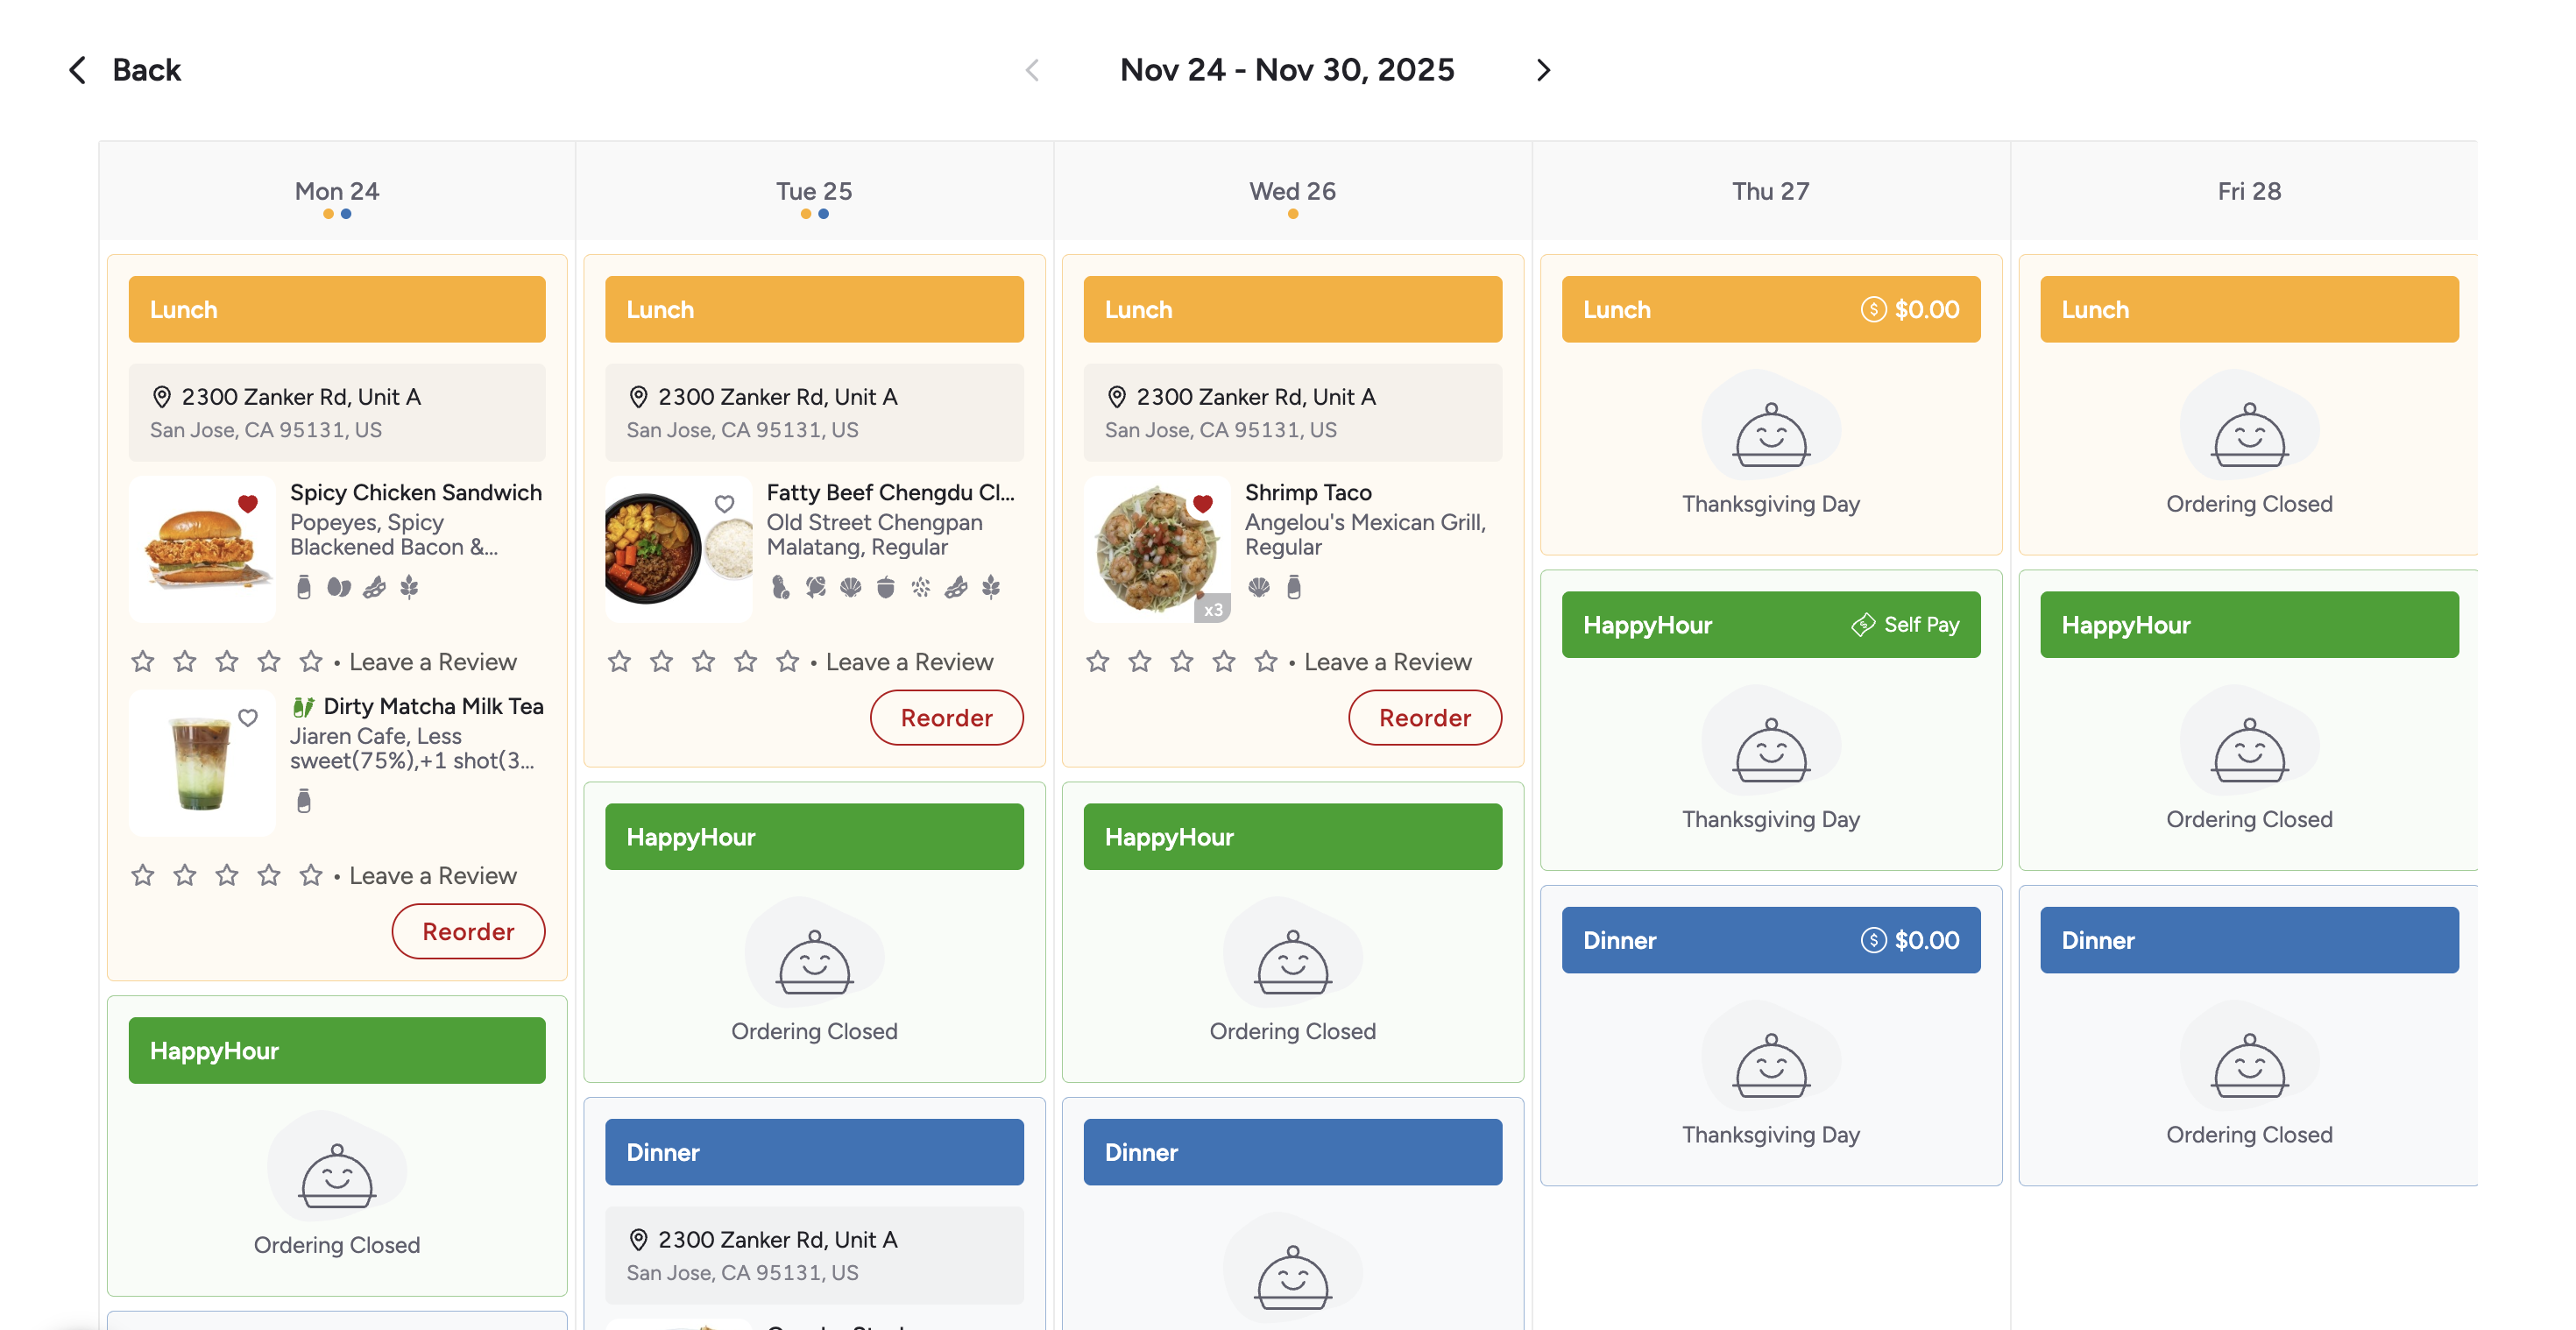Click location pin on Monday lunch address
Image resolution: width=2576 pixels, height=1330 pixels.
tap(161, 397)
